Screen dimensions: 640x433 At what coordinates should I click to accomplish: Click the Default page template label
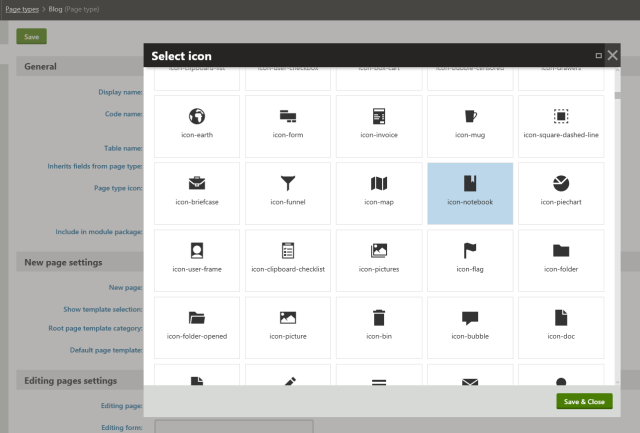106,350
